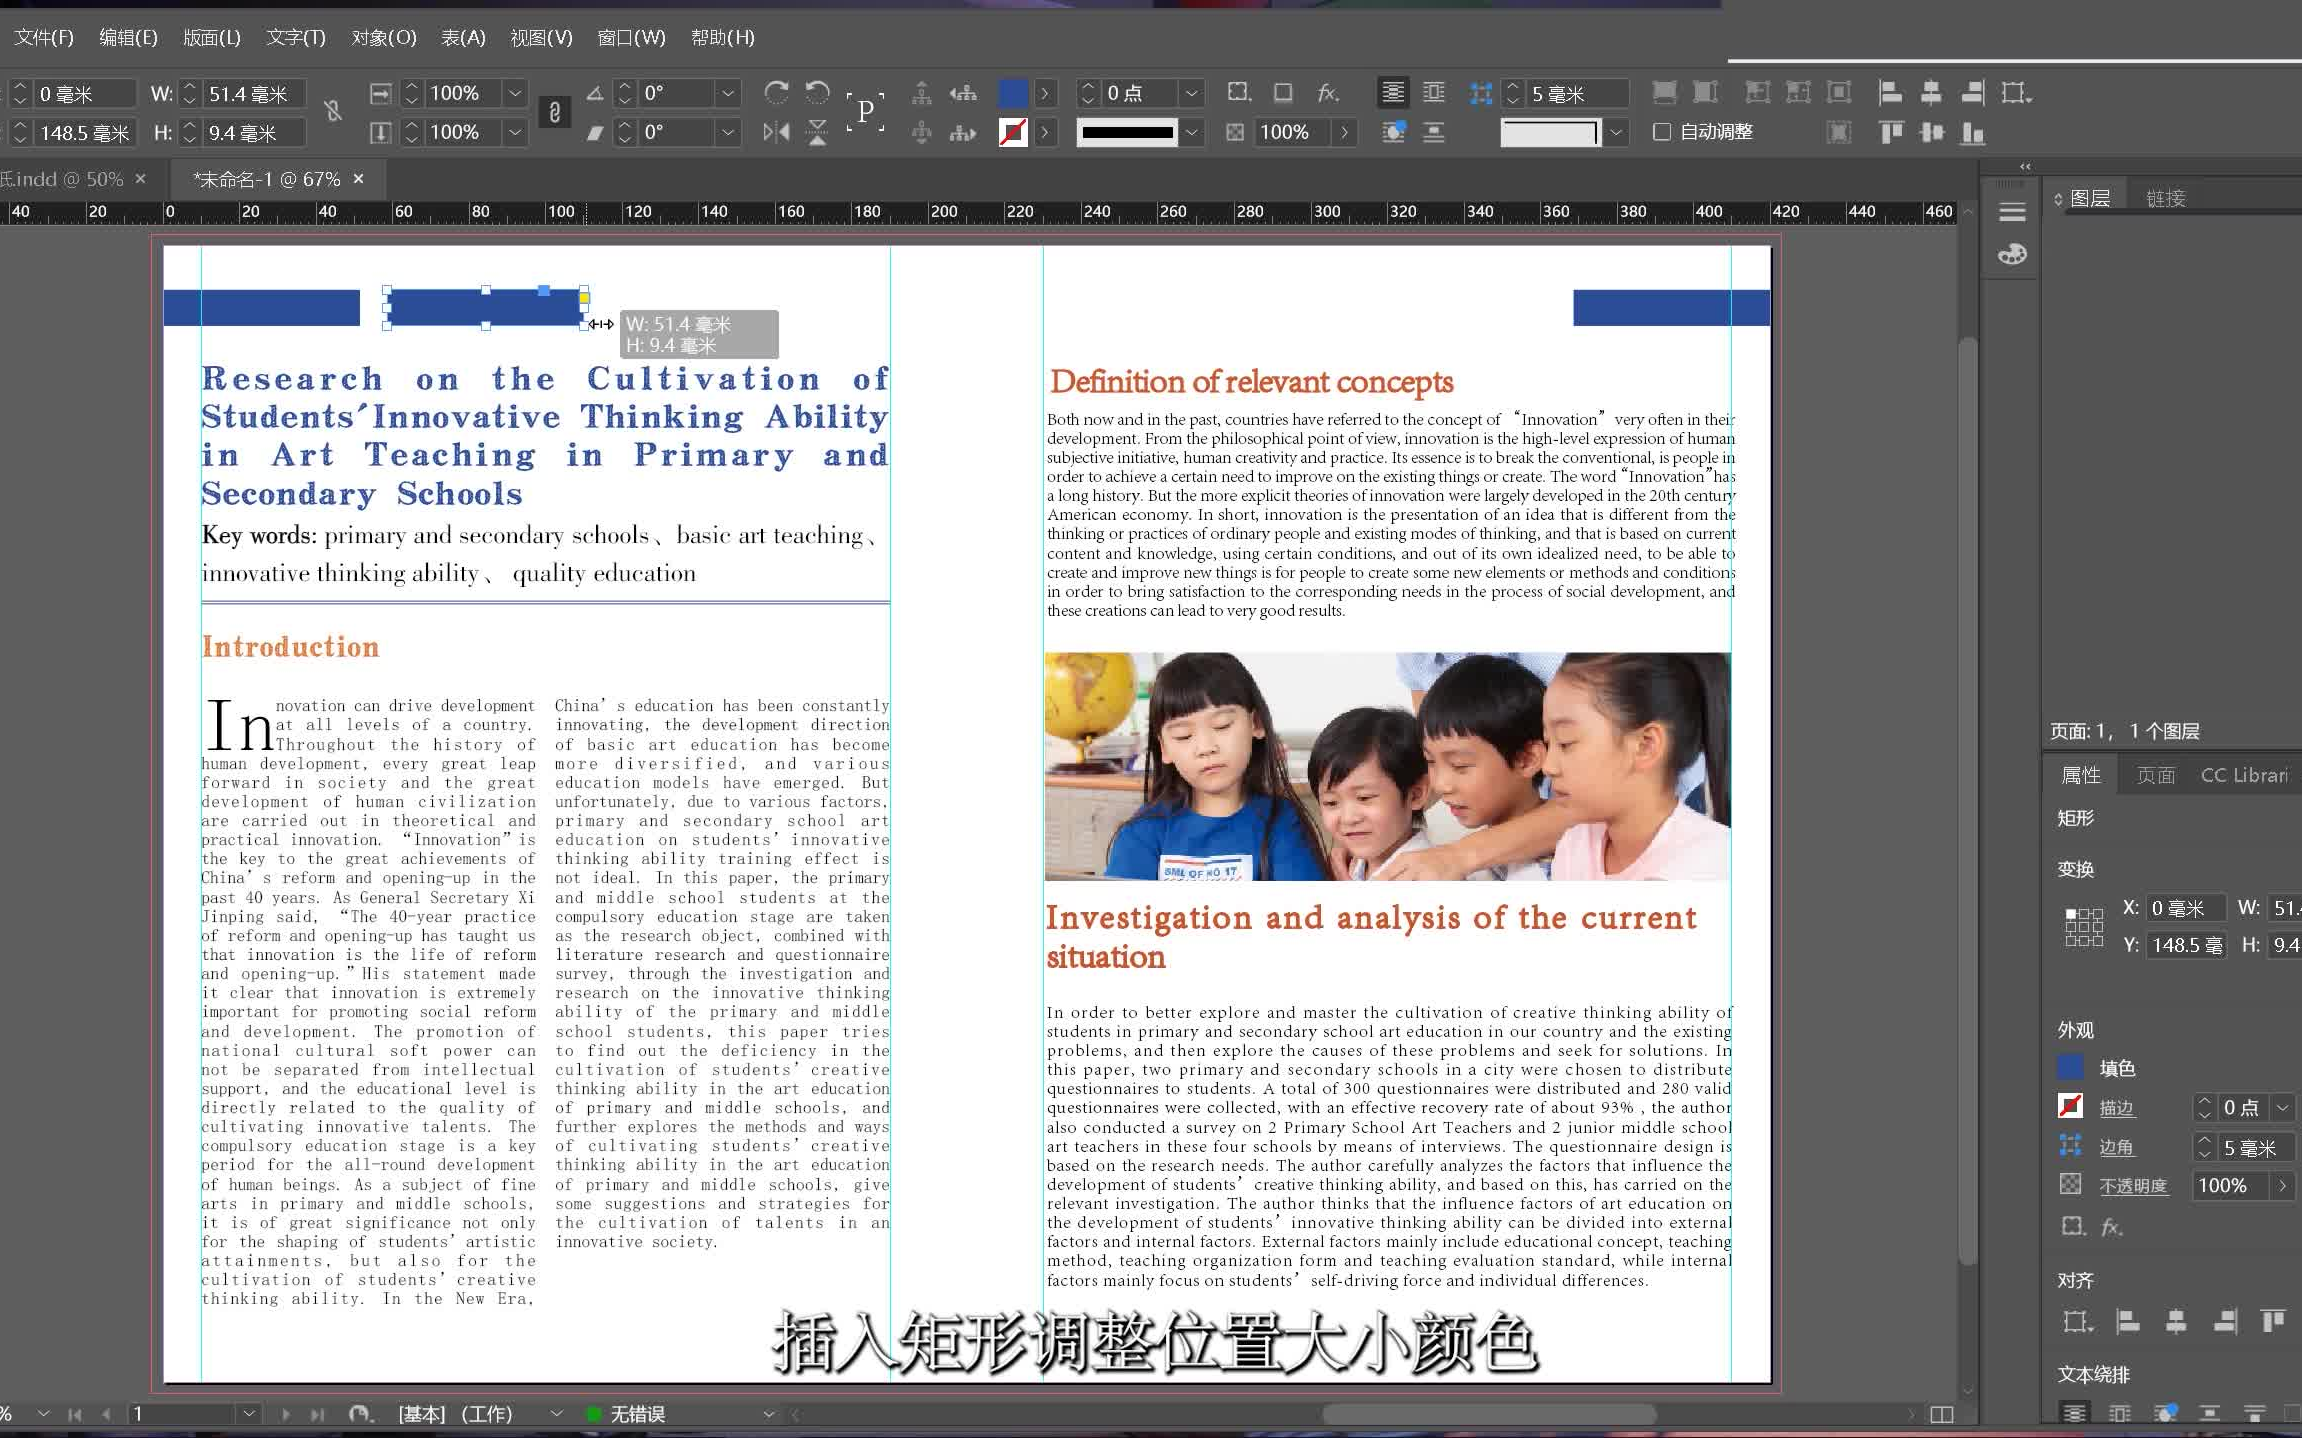Click align top edges icon in control bar
Screen dimensions: 2302x1438
(1890, 132)
